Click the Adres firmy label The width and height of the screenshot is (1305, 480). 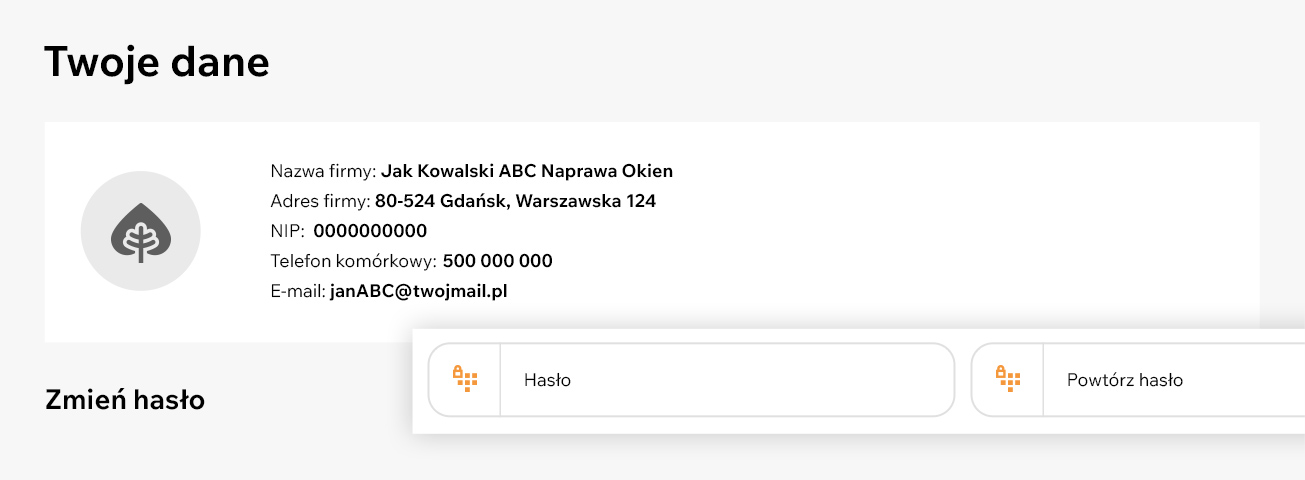[320, 201]
